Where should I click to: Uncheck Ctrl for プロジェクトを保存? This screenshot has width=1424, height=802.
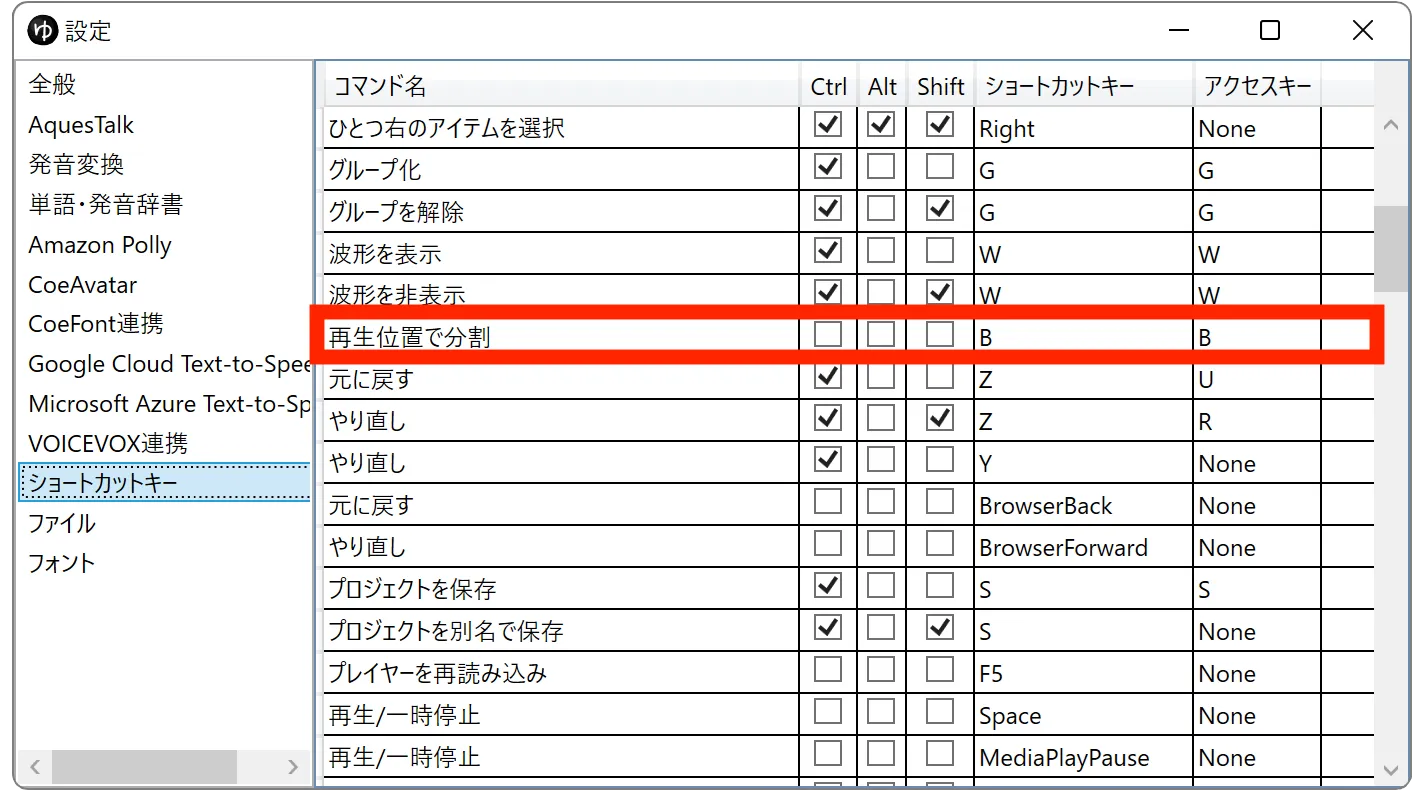(x=828, y=586)
